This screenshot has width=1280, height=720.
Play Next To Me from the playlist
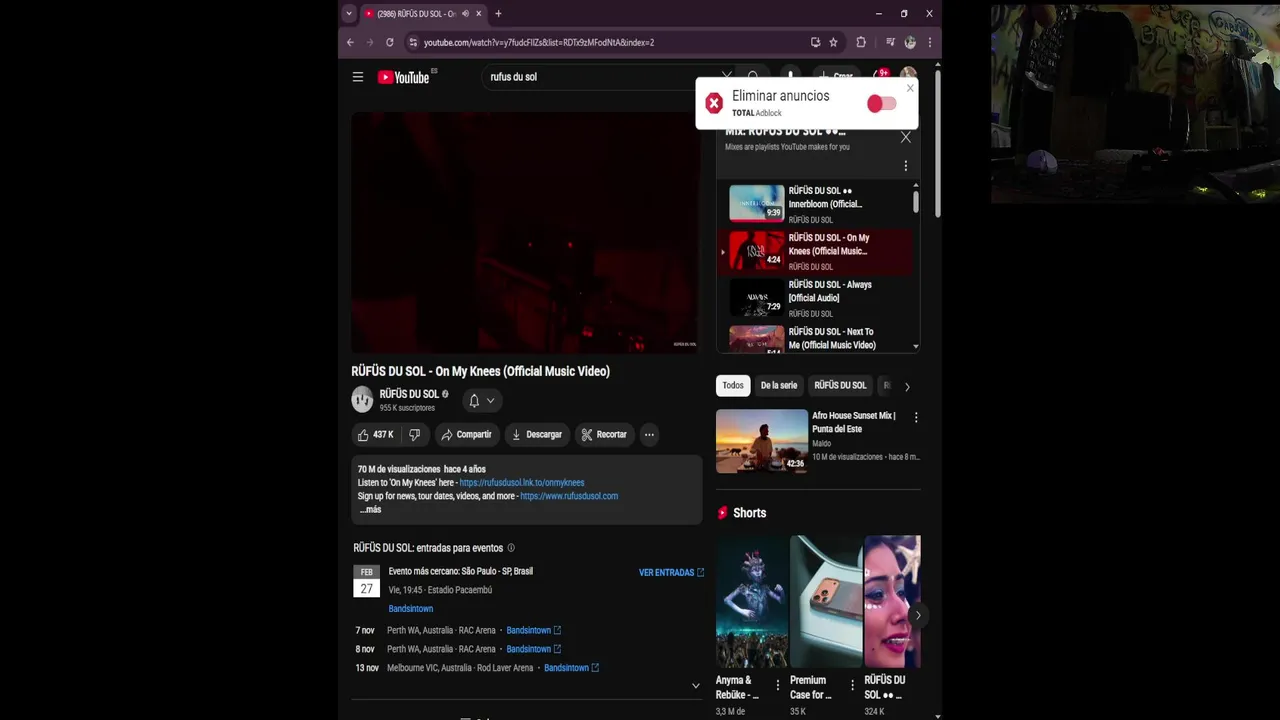[817, 339]
